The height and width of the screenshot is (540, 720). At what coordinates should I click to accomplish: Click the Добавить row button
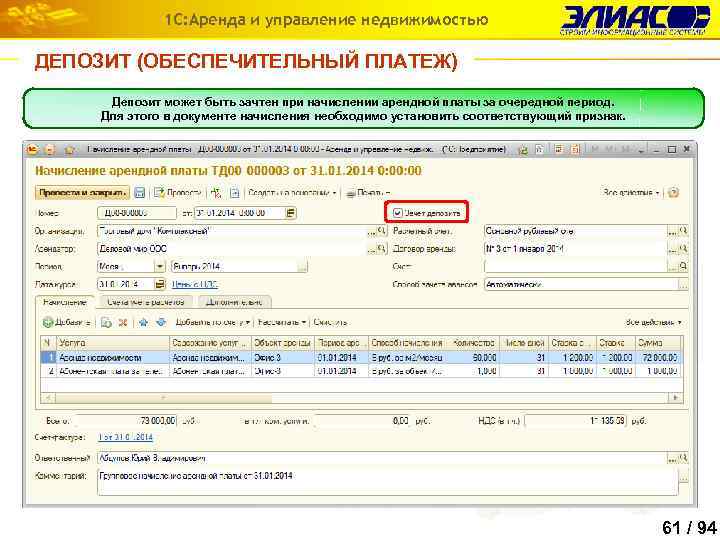pos(67,322)
